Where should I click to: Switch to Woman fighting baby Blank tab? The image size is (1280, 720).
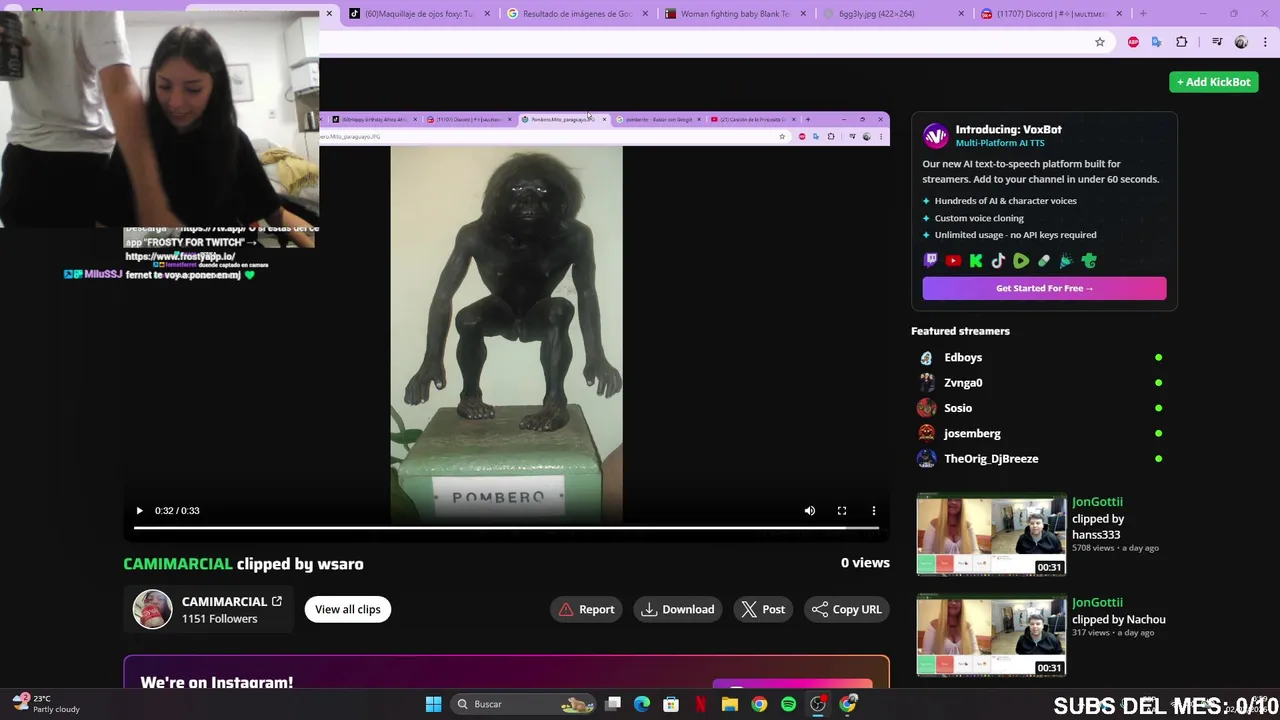coord(735,14)
